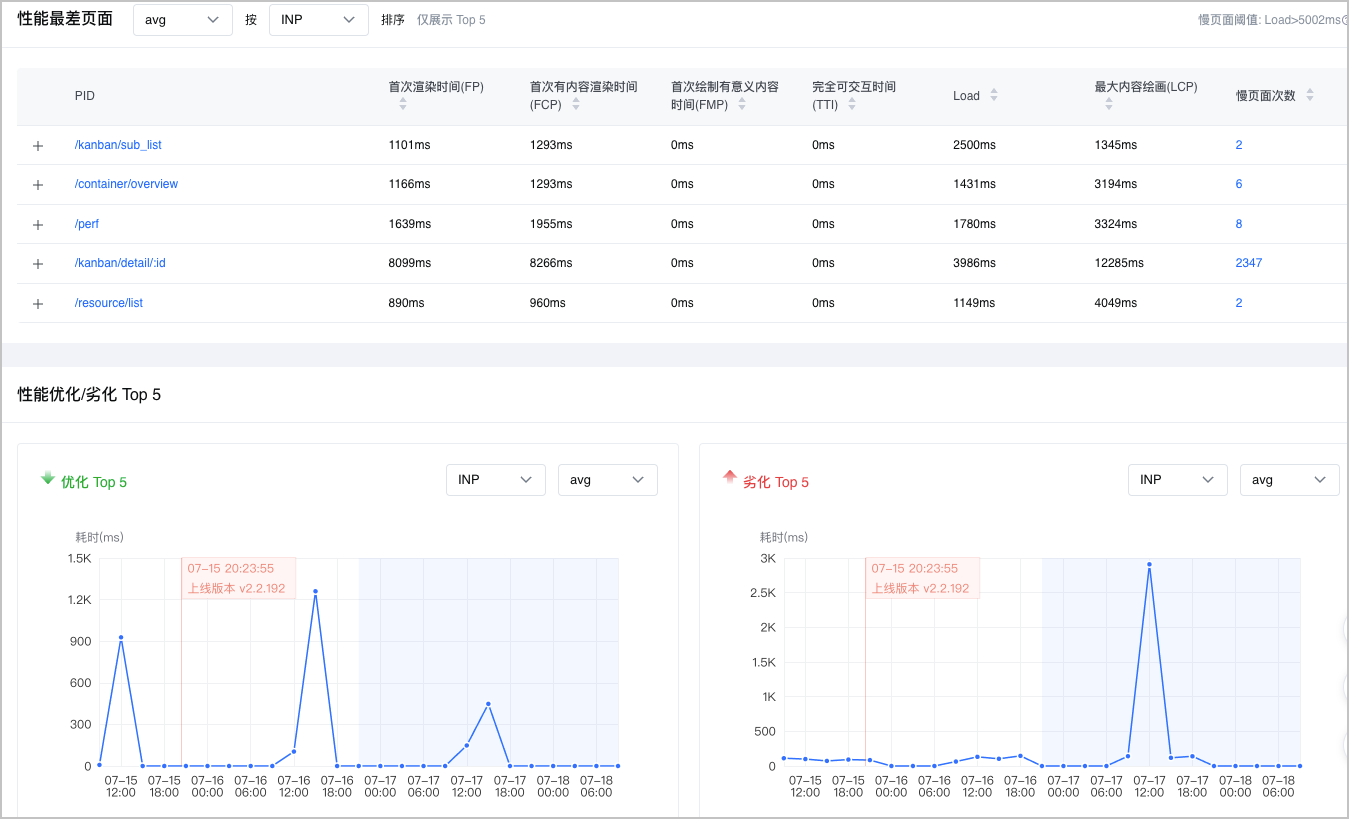This screenshot has height=819, width=1349.
Task: Click slow page count 8 for /perf
Action: coord(1239,224)
